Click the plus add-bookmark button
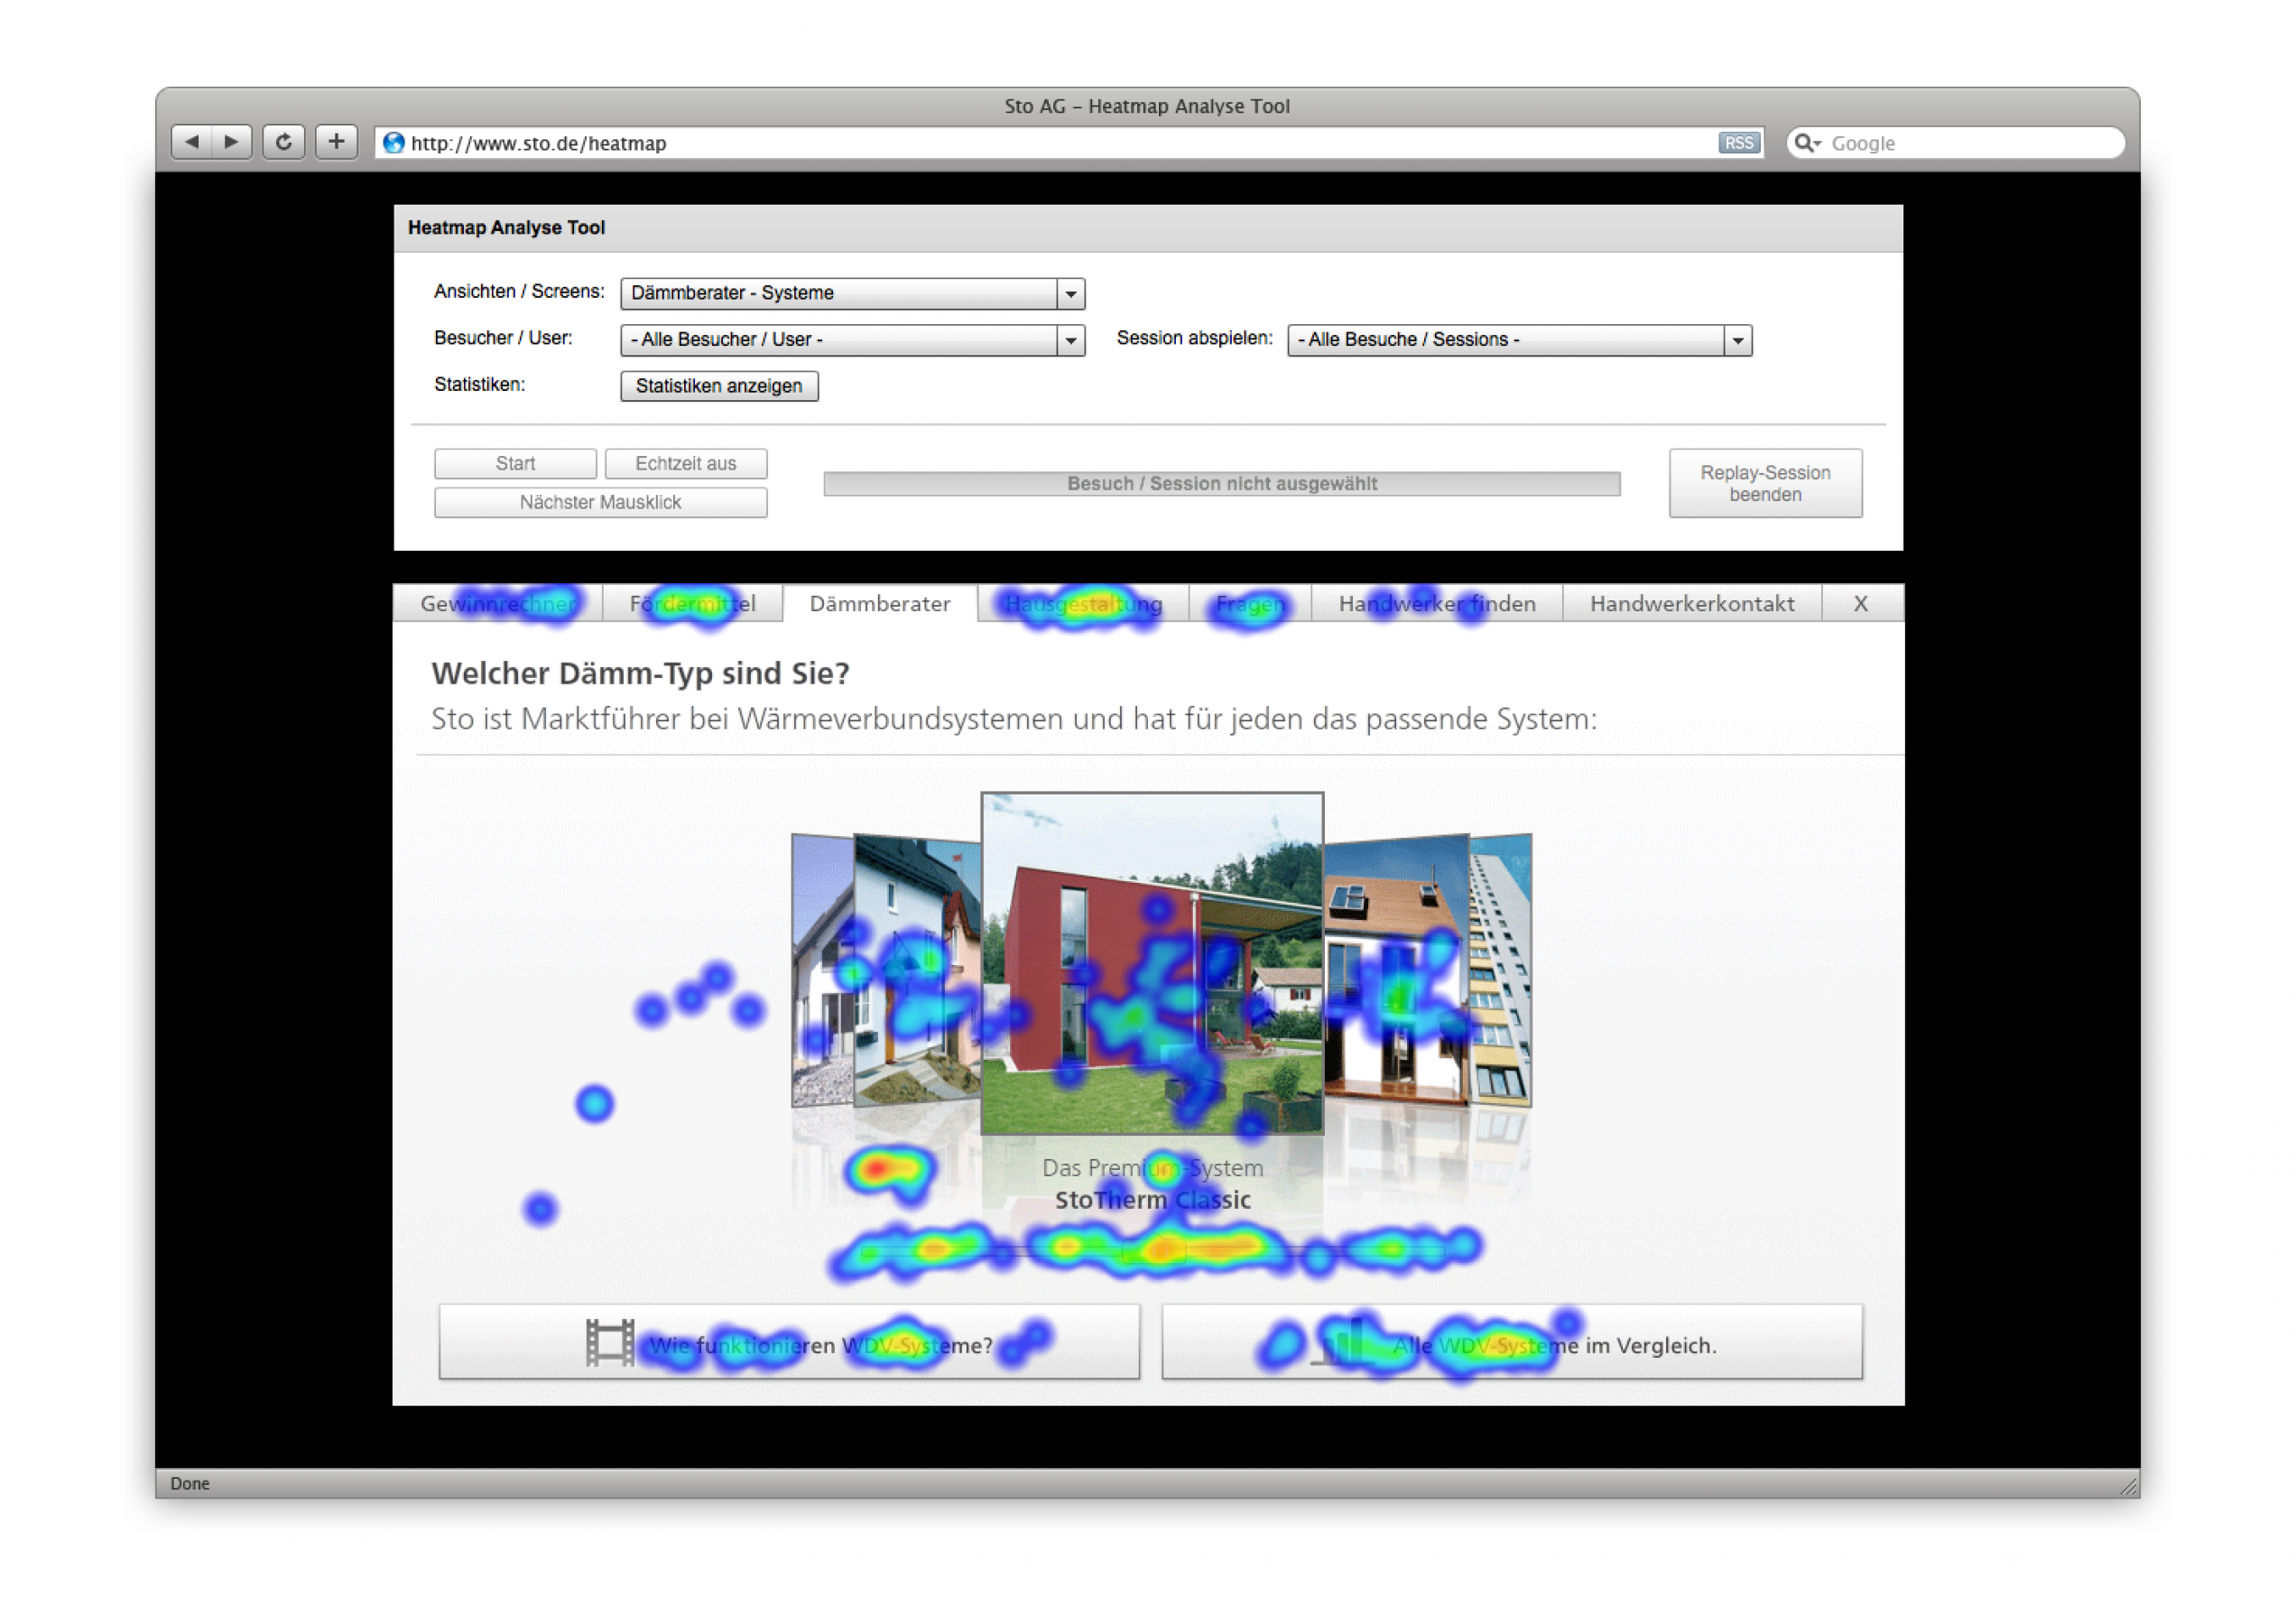This screenshot has height=1616, width=2296. pos(336,142)
